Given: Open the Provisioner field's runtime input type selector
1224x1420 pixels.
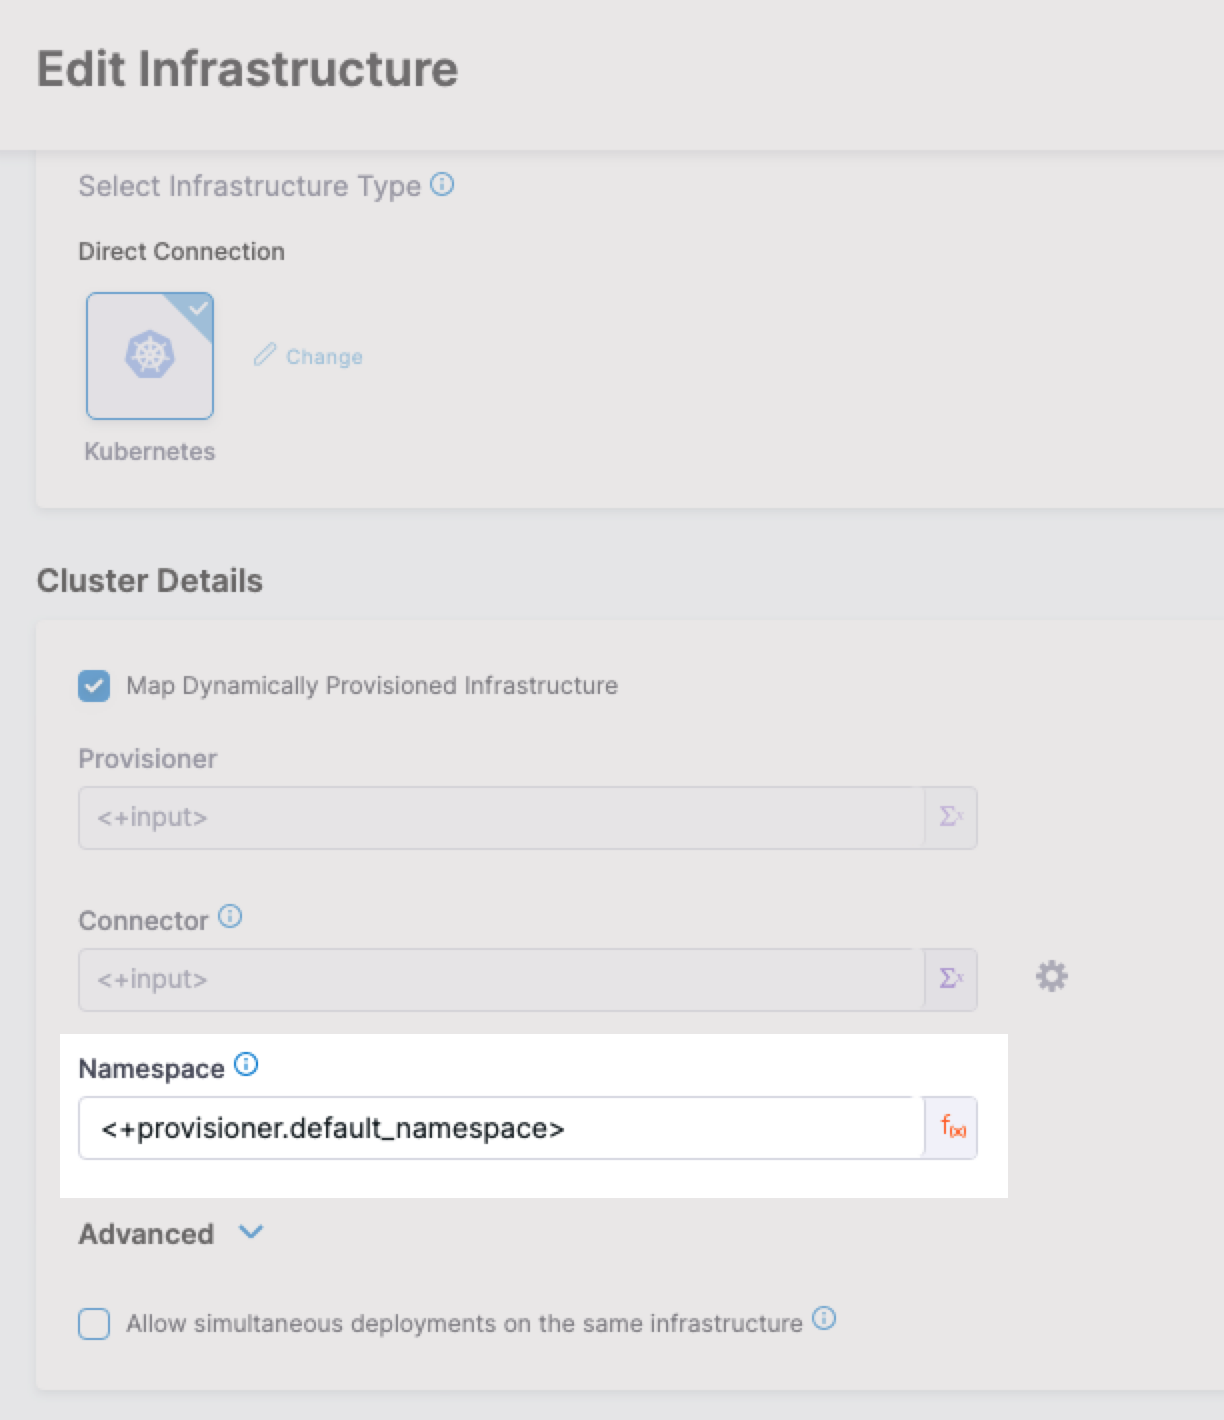Looking at the screenshot, I should pos(951,818).
